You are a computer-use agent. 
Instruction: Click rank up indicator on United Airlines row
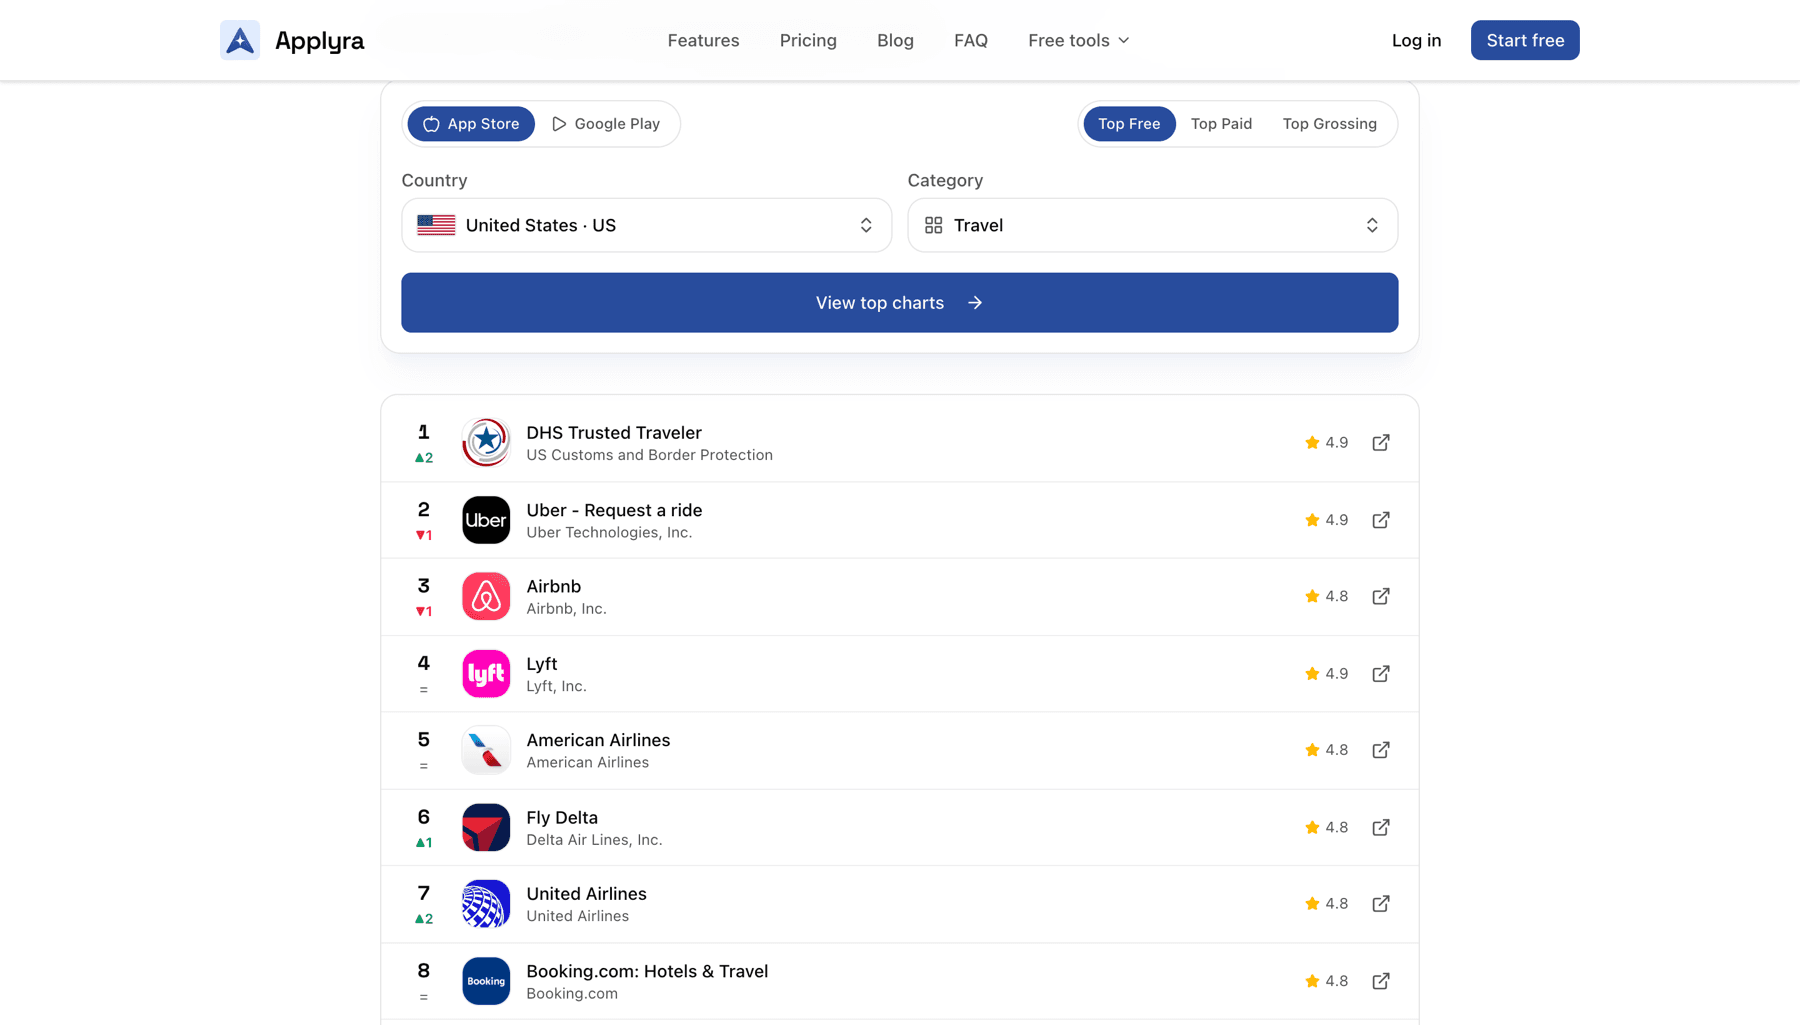(x=424, y=919)
